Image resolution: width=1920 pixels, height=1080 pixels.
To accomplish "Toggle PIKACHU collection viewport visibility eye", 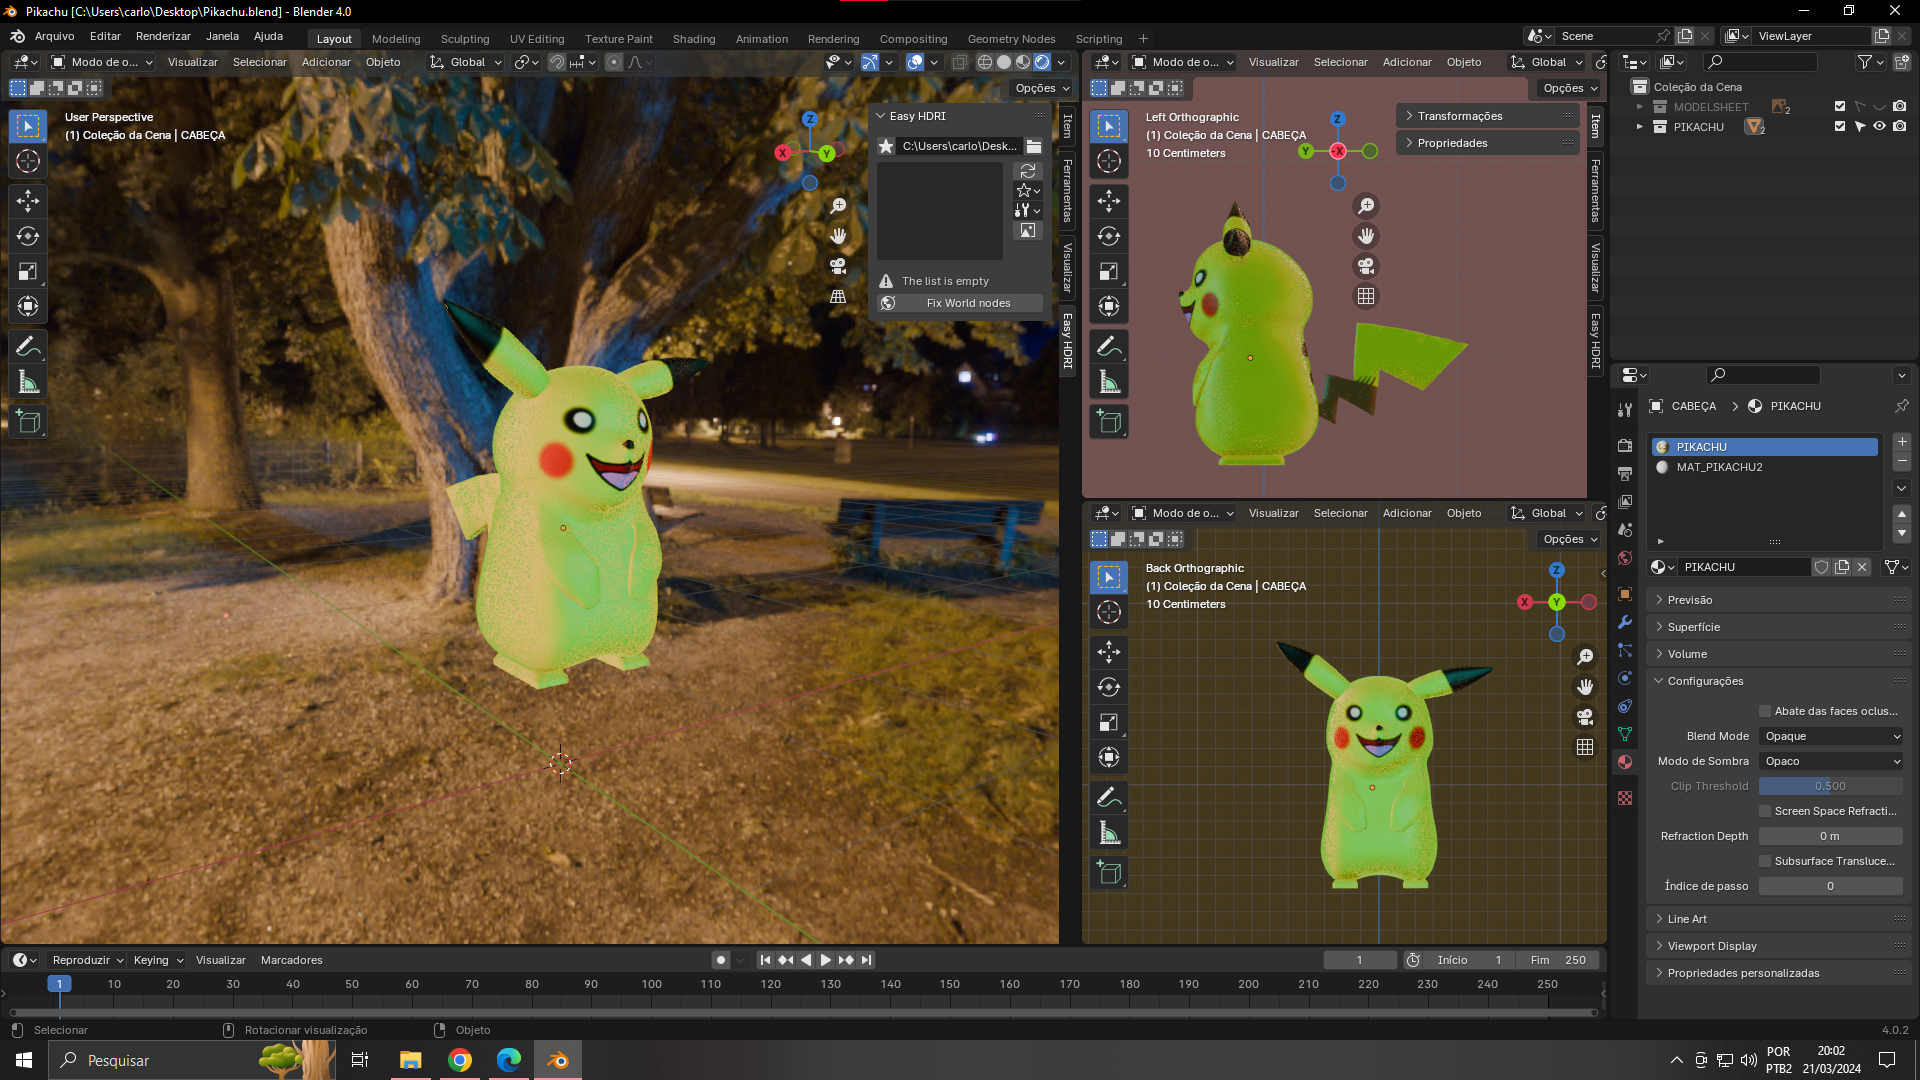I will (x=1879, y=127).
